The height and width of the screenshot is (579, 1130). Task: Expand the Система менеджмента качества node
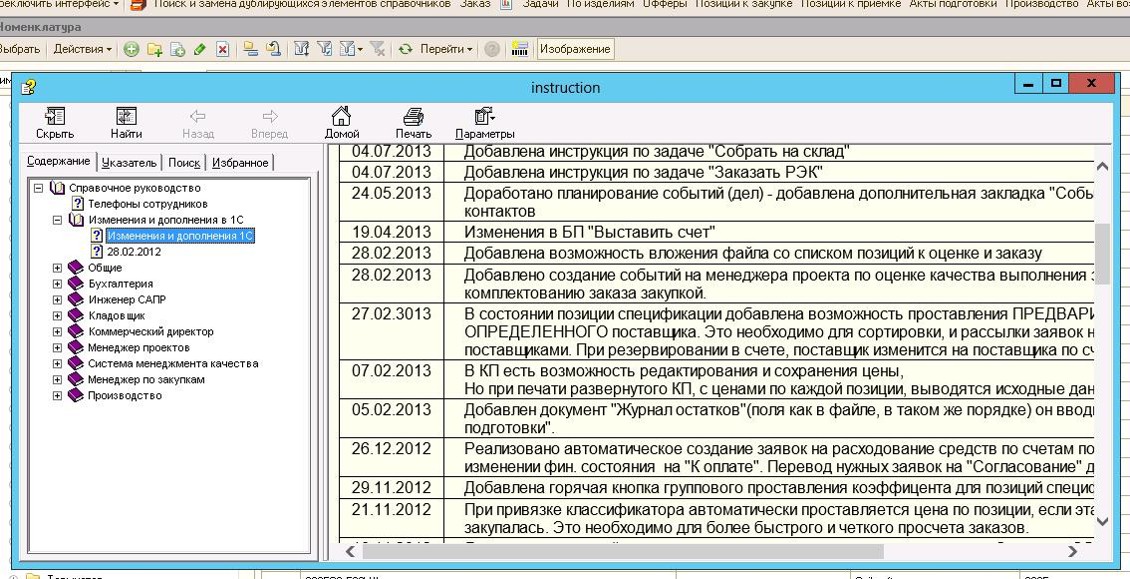point(58,363)
